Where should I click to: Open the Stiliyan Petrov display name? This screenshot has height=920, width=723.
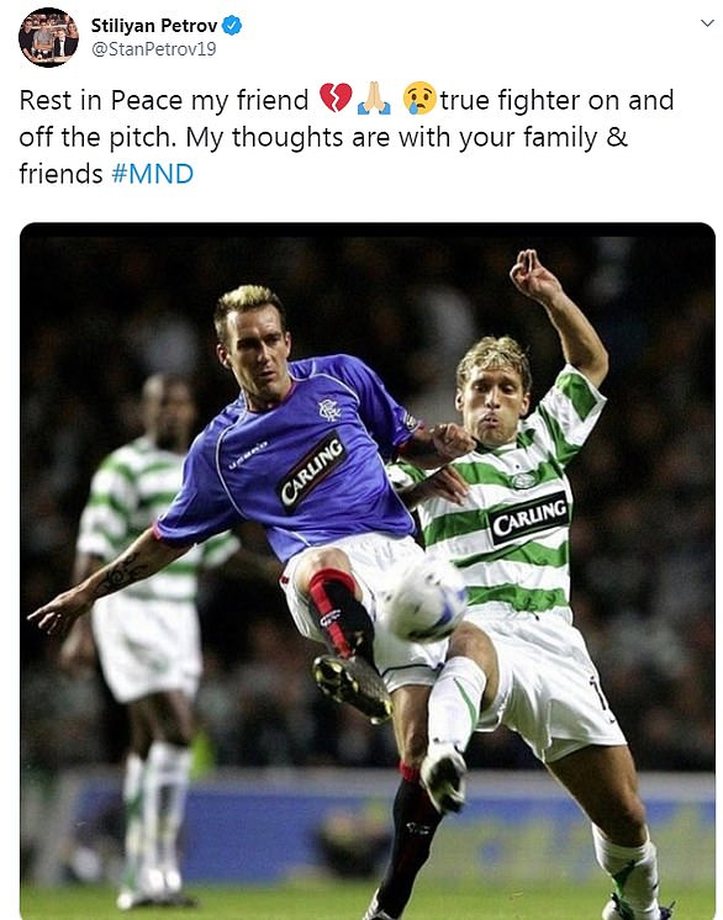point(154,26)
